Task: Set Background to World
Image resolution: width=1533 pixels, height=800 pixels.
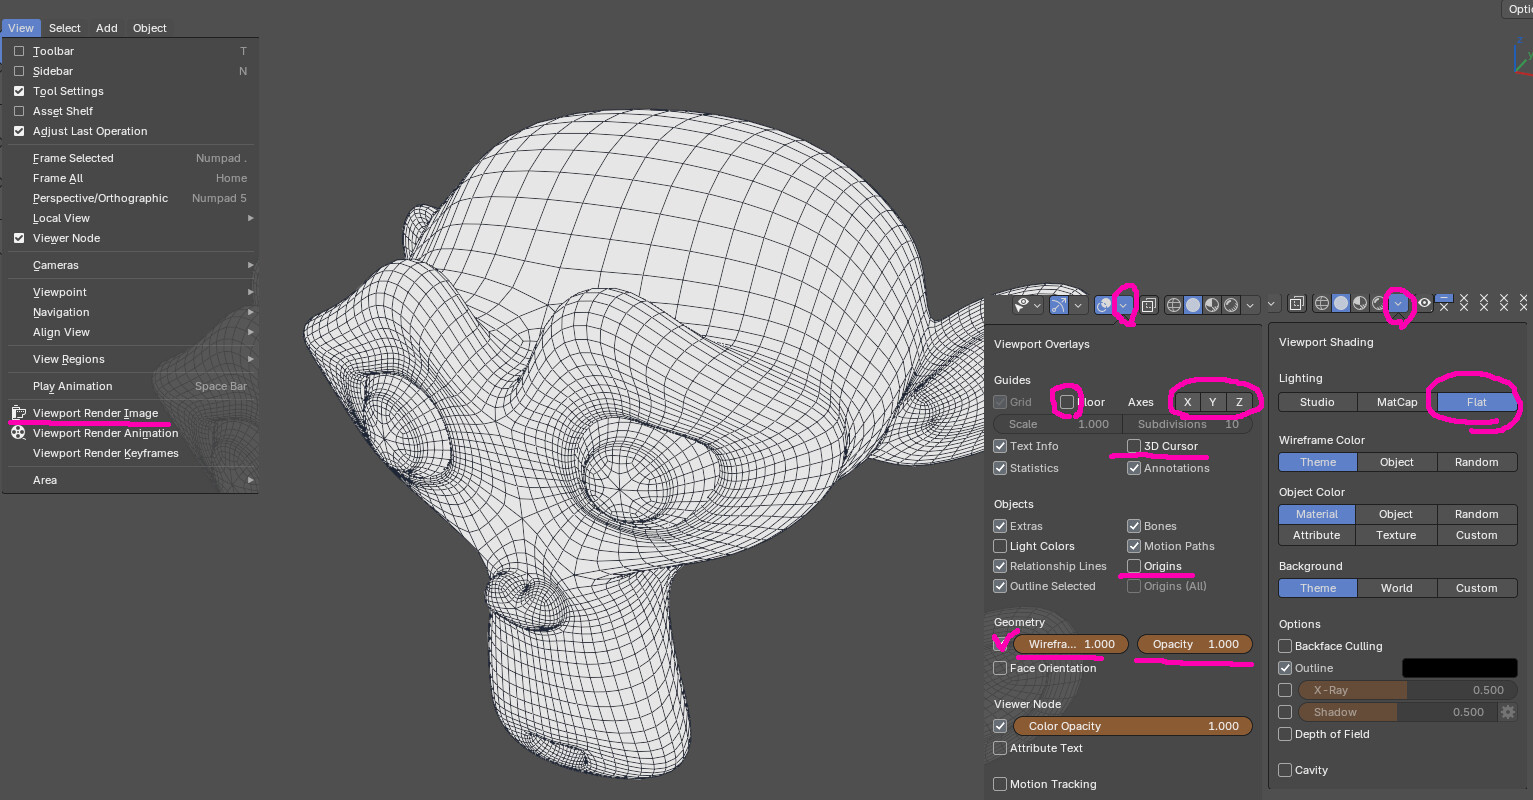Action: [1397, 588]
